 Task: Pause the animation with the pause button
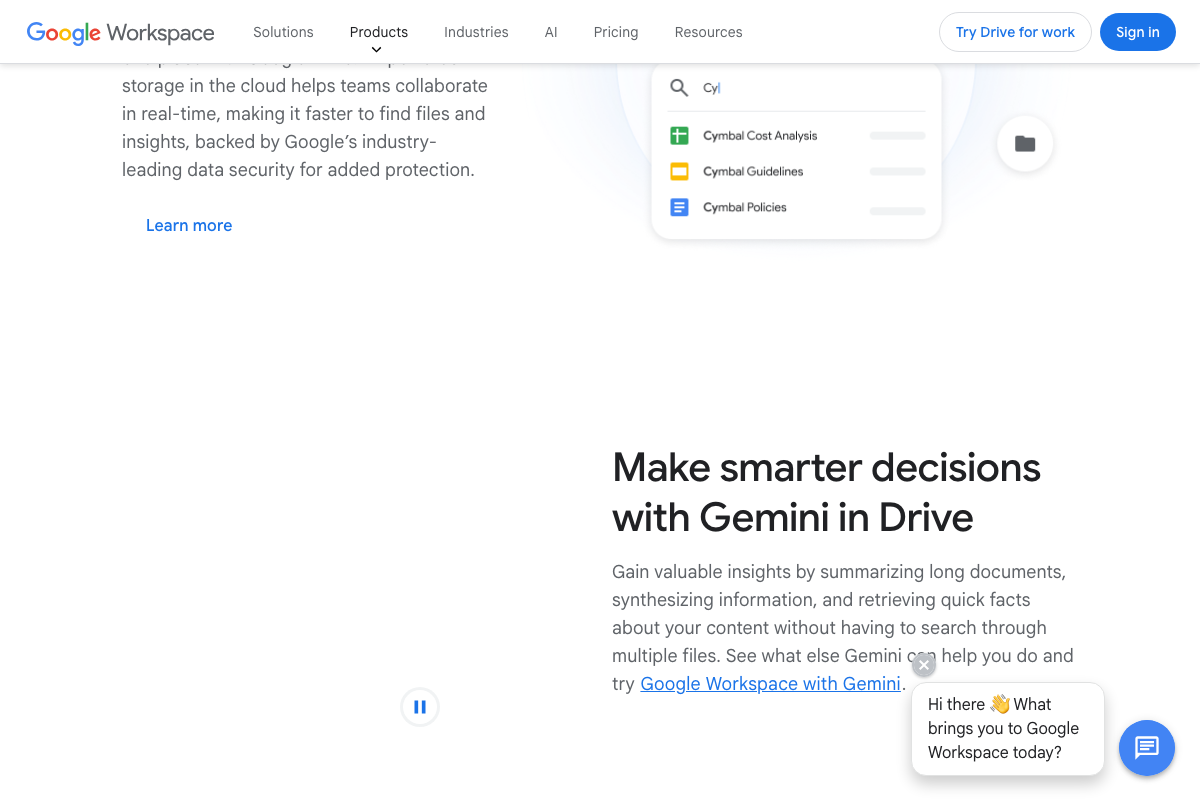point(420,707)
